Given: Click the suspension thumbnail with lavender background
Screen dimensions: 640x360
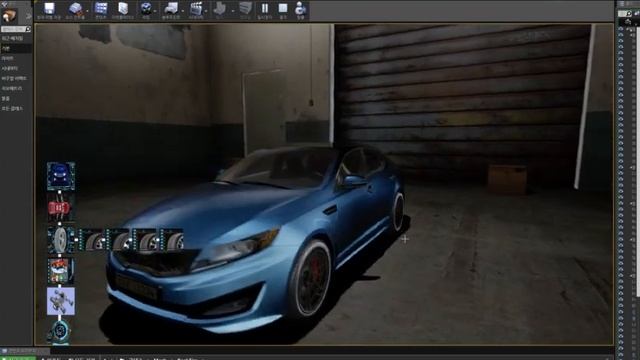Looking at the screenshot, I should tap(61, 301).
